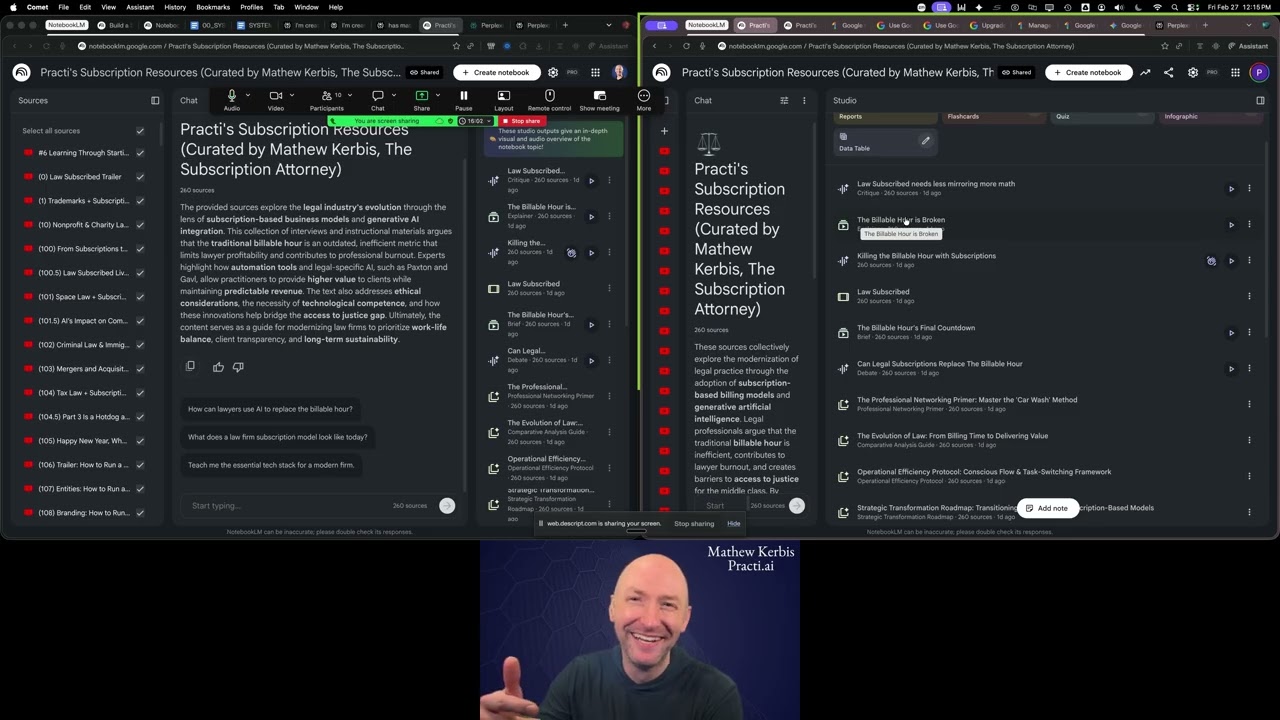This screenshot has height=720, width=1280.
Task: Select suggestion 'How can lawyers use AI to replace the billable hour?'
Action: coord(270,409)
